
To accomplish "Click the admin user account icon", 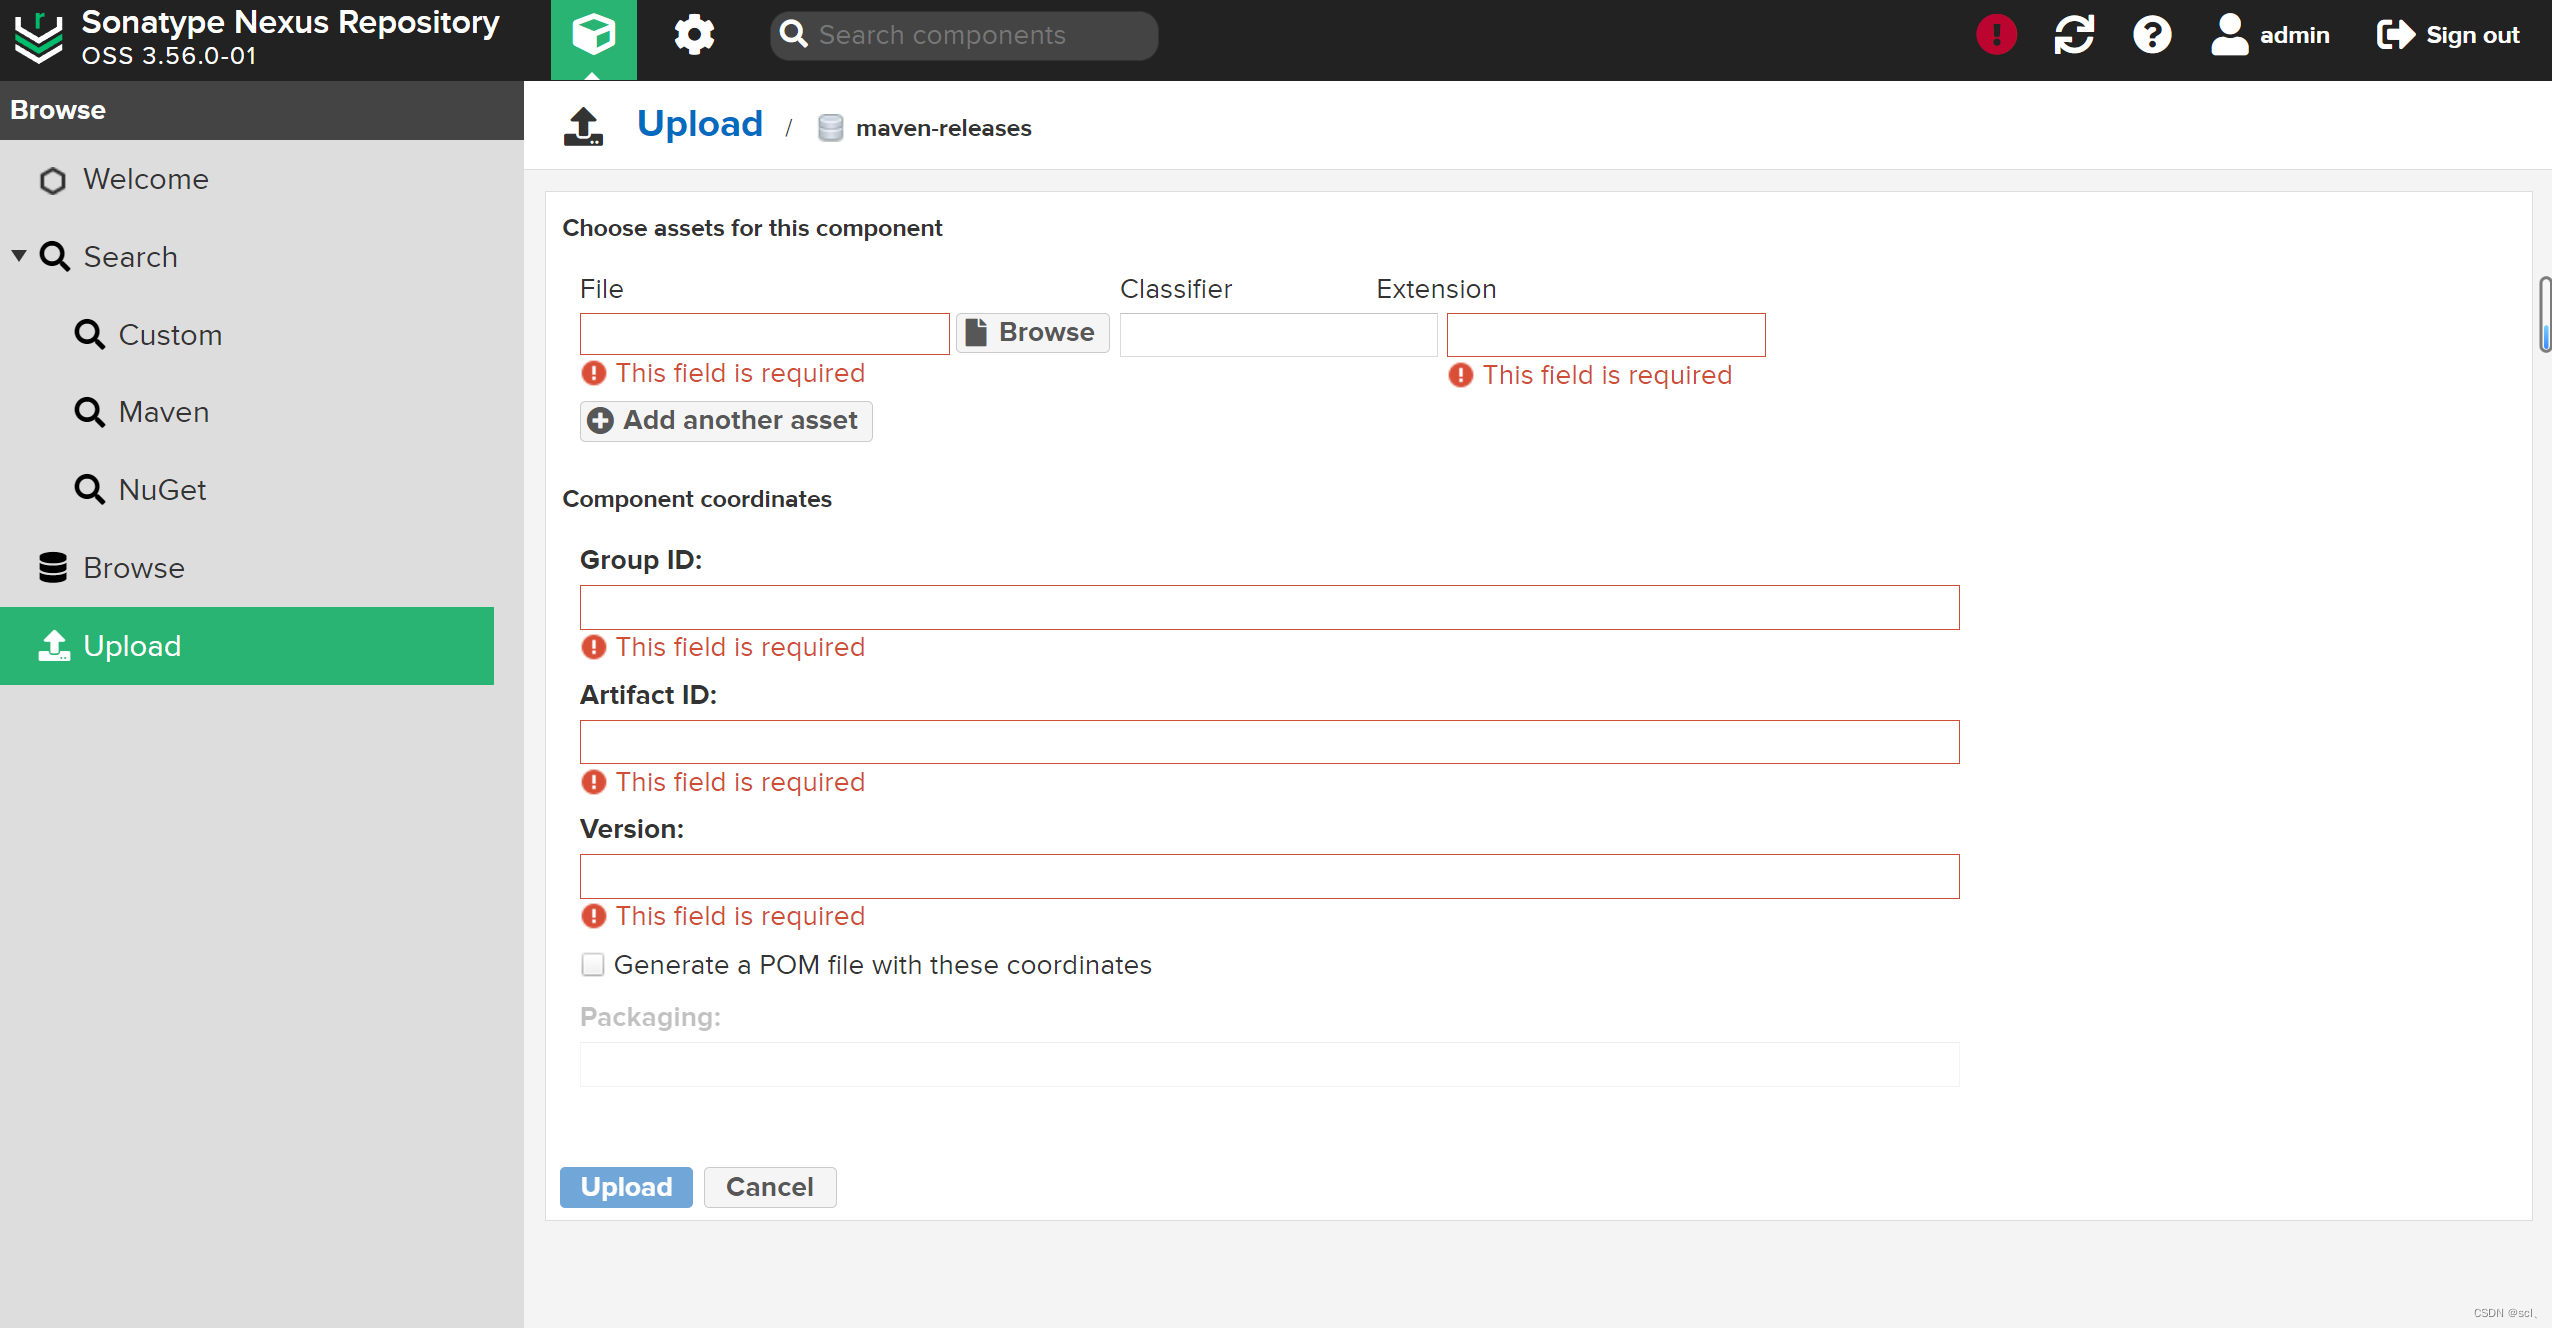I will point(2231,34).
